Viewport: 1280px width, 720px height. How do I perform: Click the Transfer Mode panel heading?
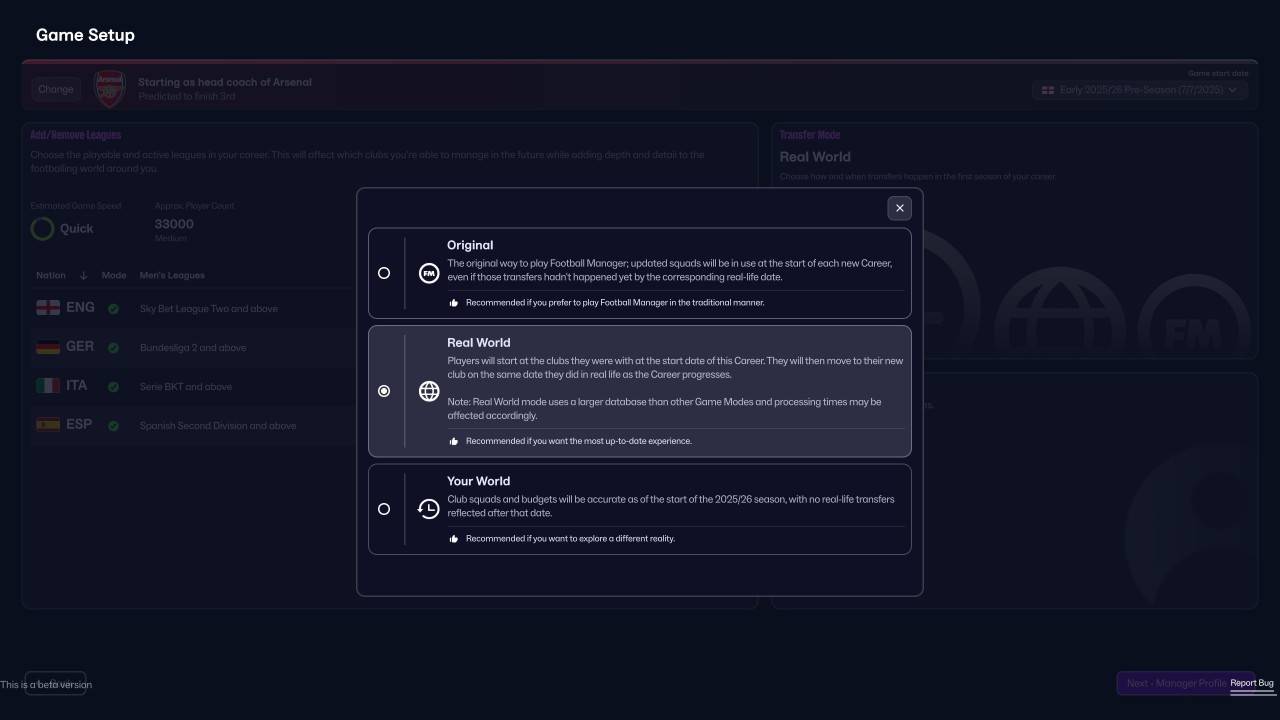pyautogui.click(x=810, y=135)
